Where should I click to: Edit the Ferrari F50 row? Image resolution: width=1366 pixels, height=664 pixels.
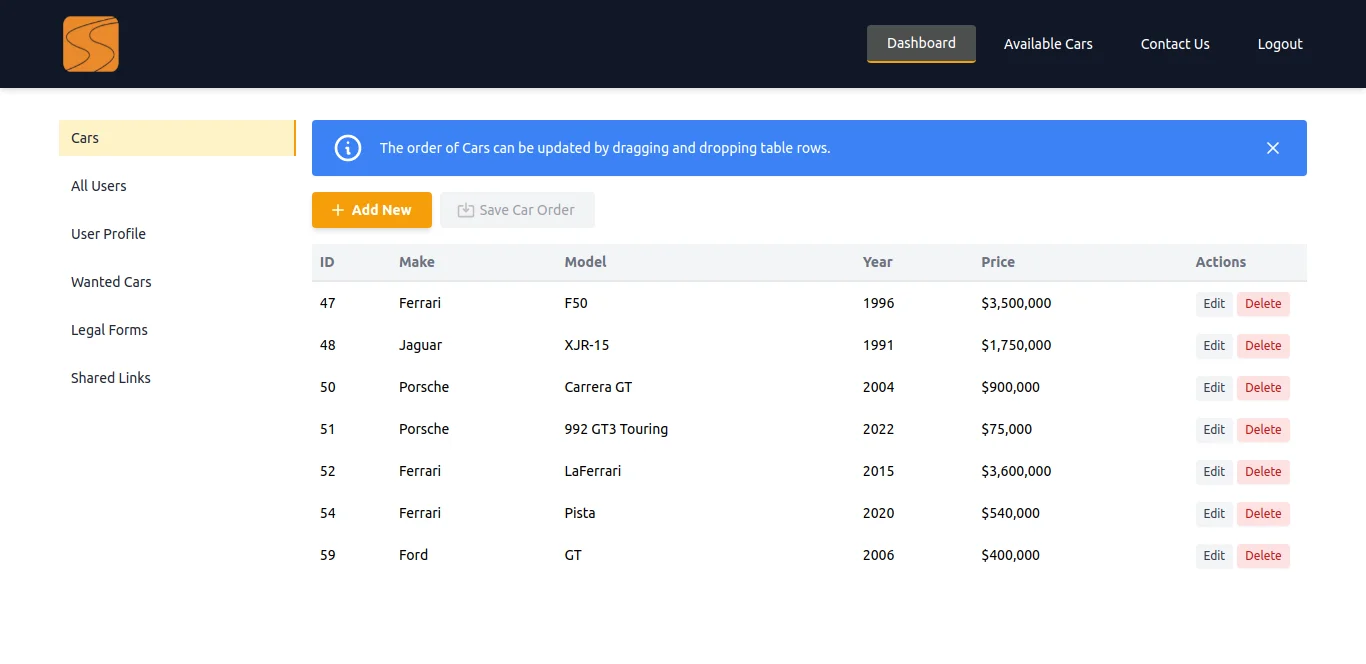pos(1214,304)
